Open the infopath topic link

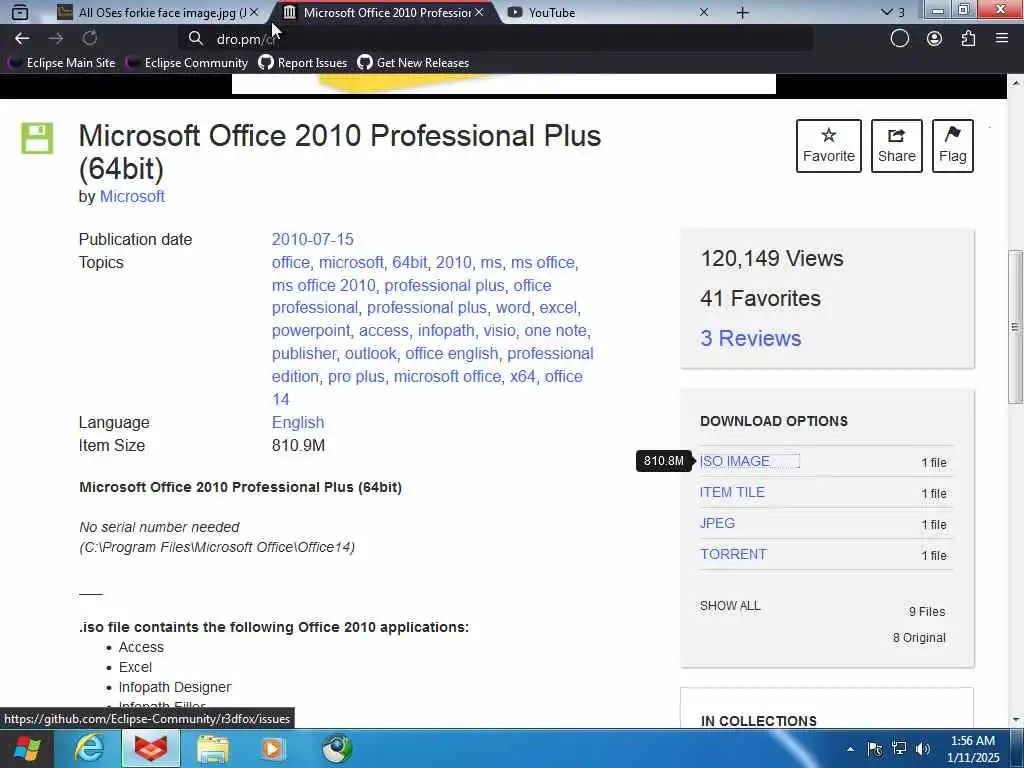(446, 330)
